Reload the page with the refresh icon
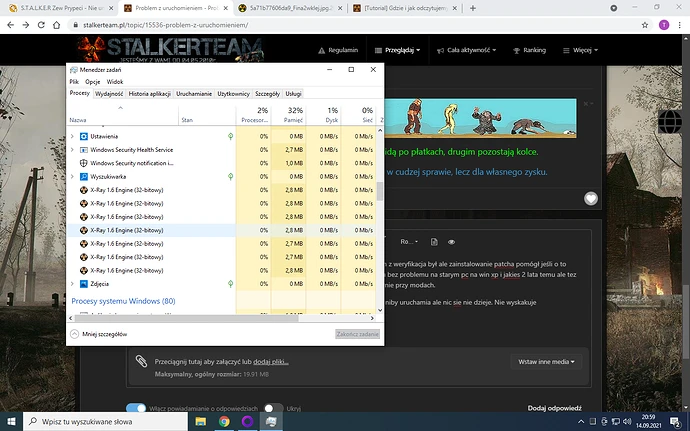This screenshot has height=431, width=690. click(41, 25)
